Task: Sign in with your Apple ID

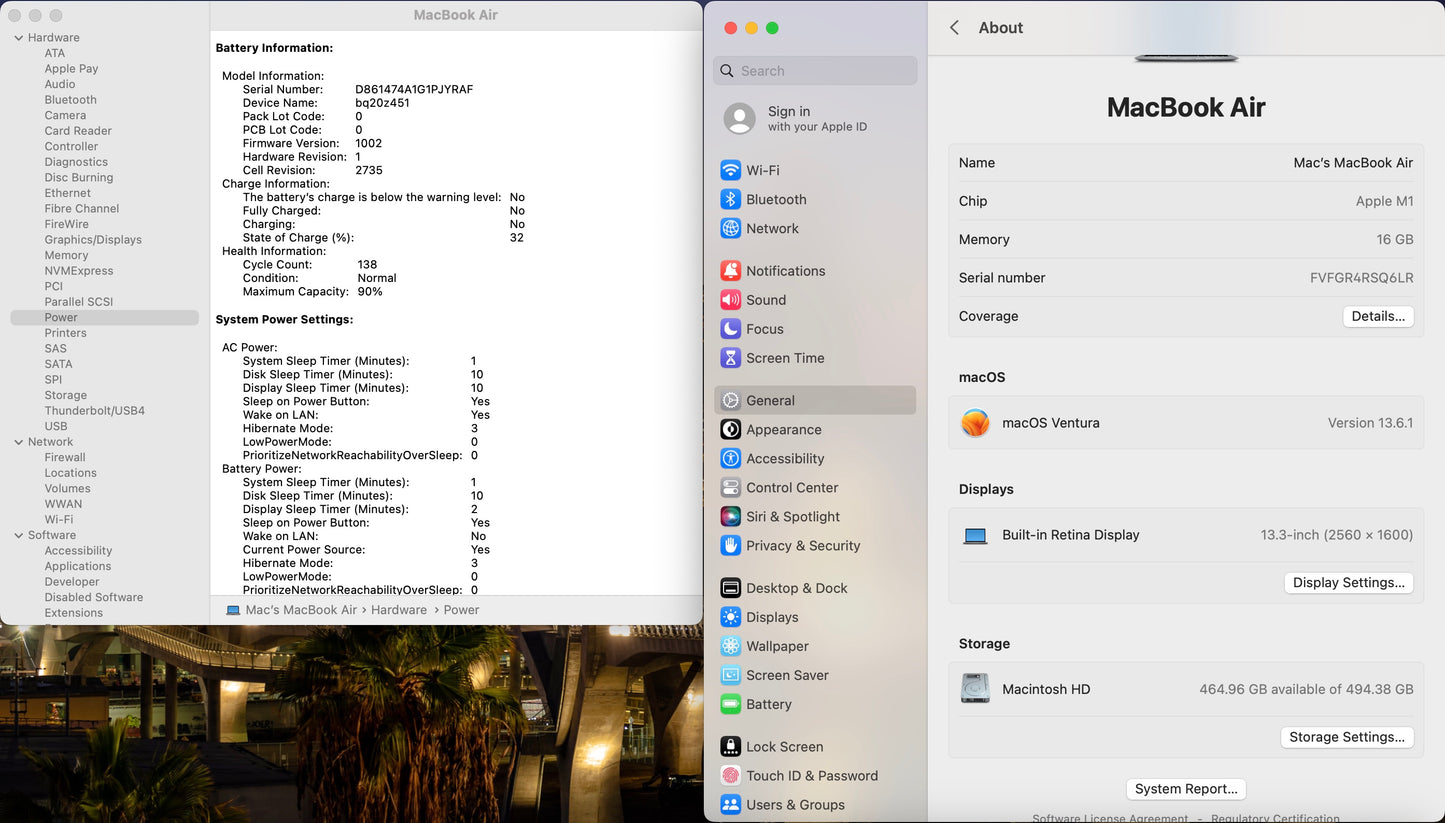Action: 815,119
